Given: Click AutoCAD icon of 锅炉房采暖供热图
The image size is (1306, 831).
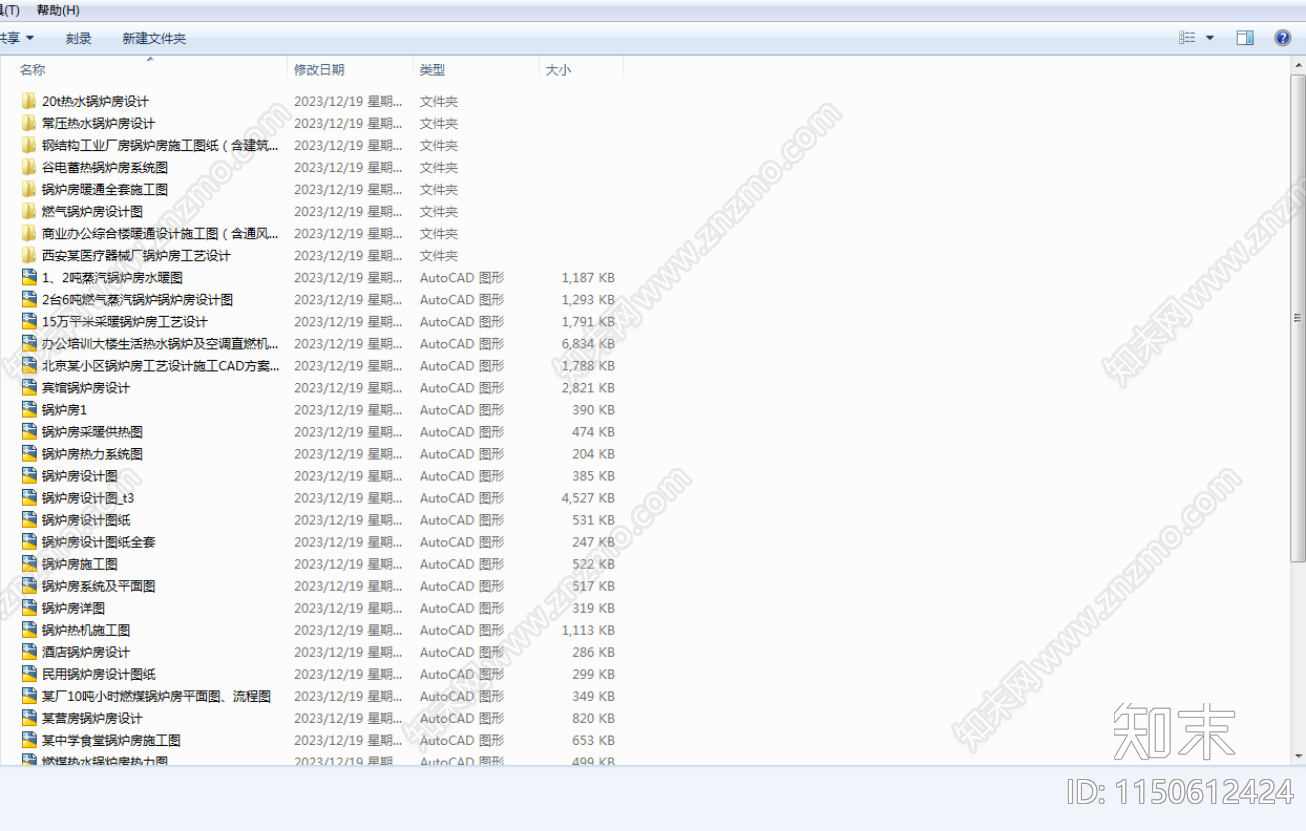Looking at the screenshot, I should (29, 431).
